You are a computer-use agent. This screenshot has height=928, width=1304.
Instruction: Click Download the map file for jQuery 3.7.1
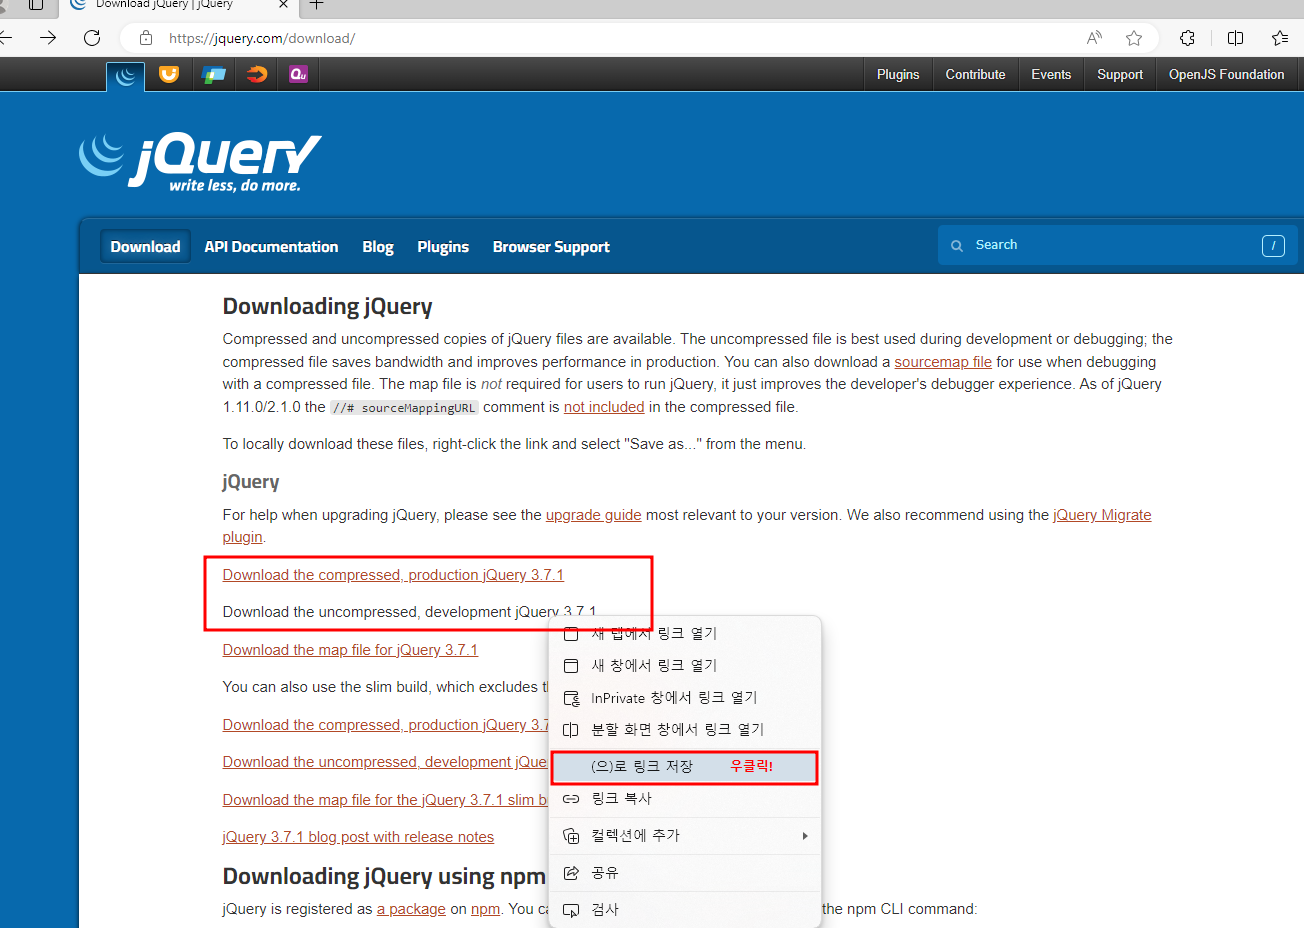(x=350, y=650)
